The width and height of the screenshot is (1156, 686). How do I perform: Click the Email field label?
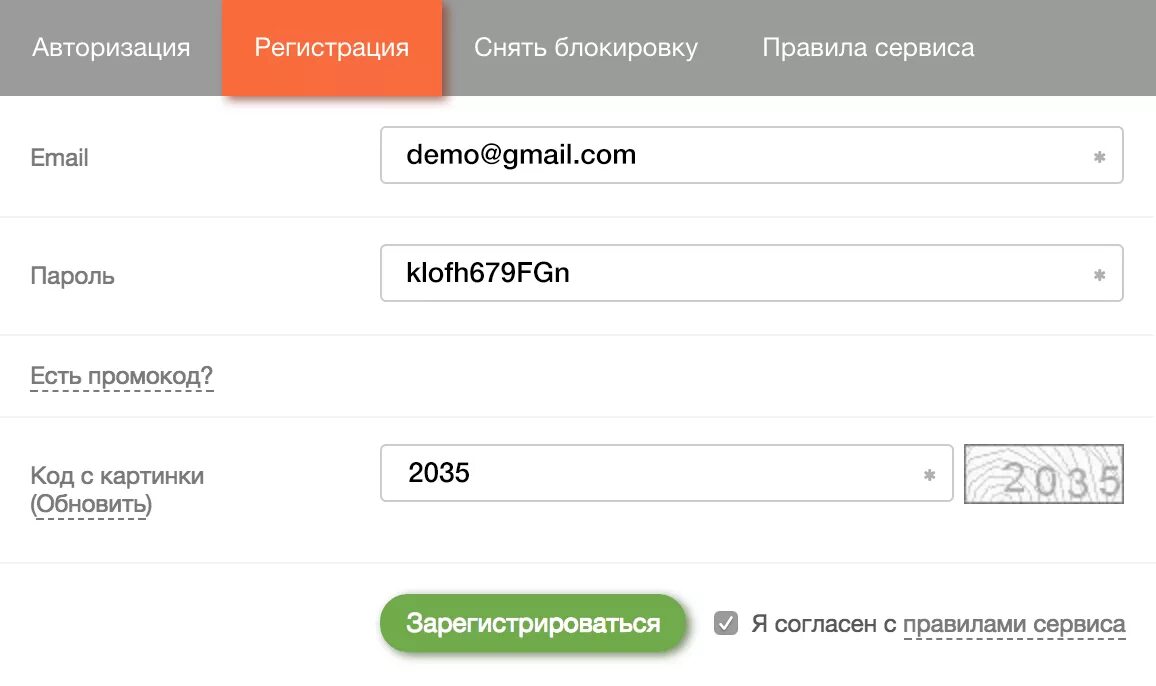(x=60, y=158)
